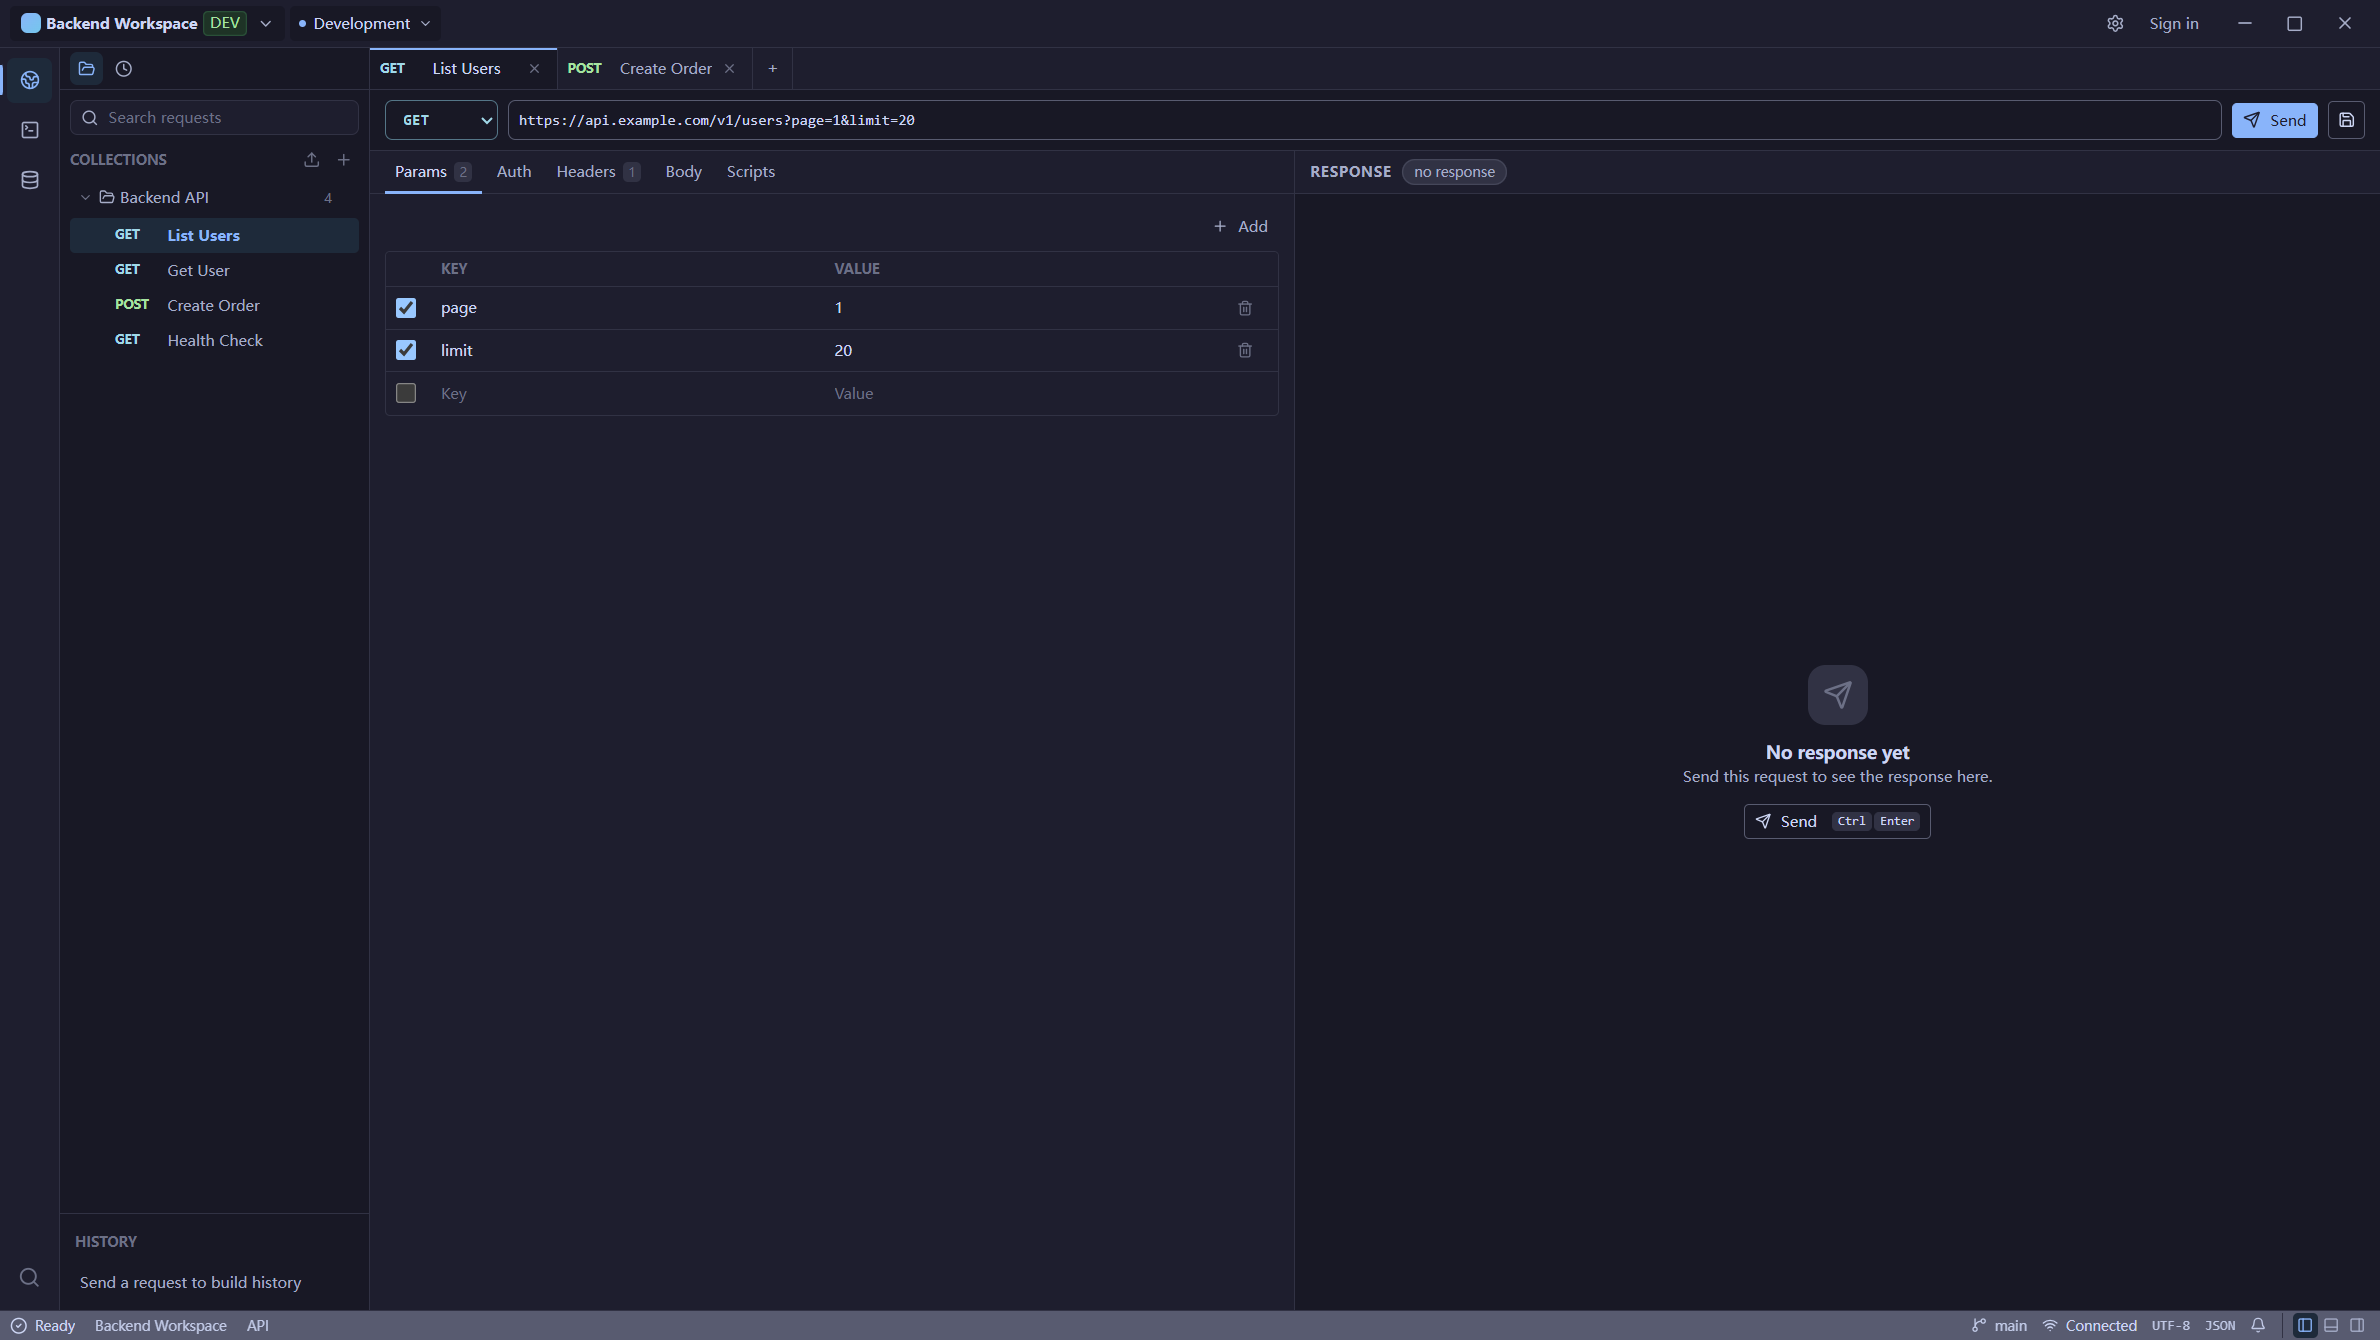Screen dimensions: 2380x1340
Task: Open the API client view in the activity bar
Action: click(x=30, y=80)
